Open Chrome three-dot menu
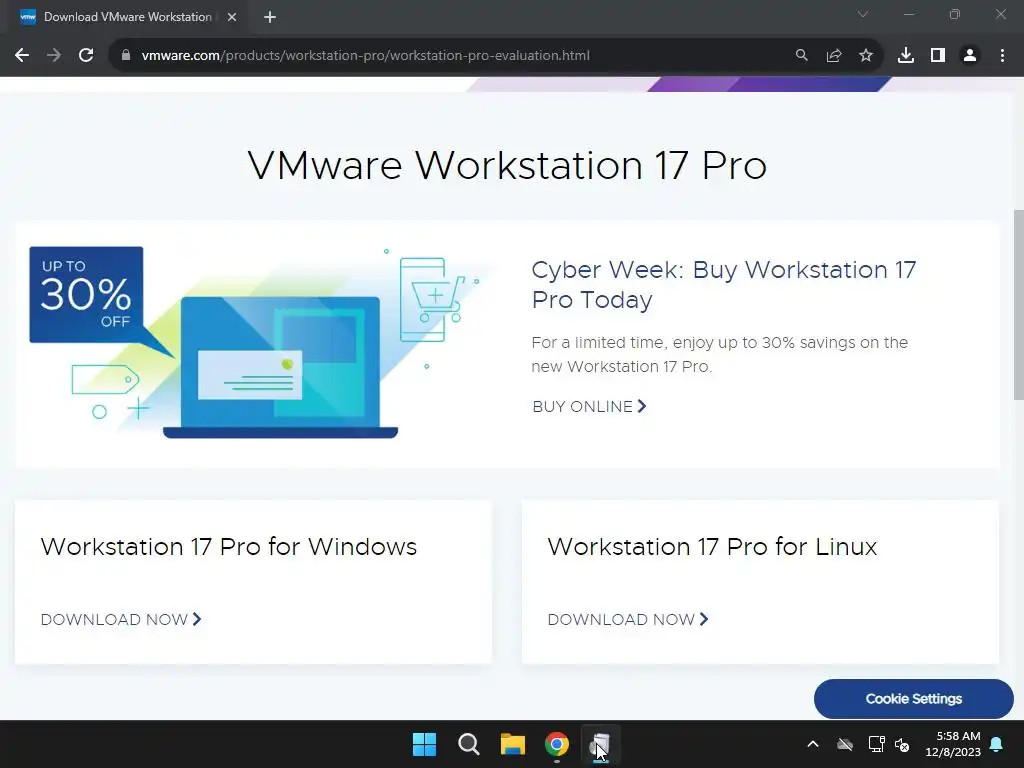Image resolution: width=1024 pixels, height=768 pixels. tap(1002, 56)
